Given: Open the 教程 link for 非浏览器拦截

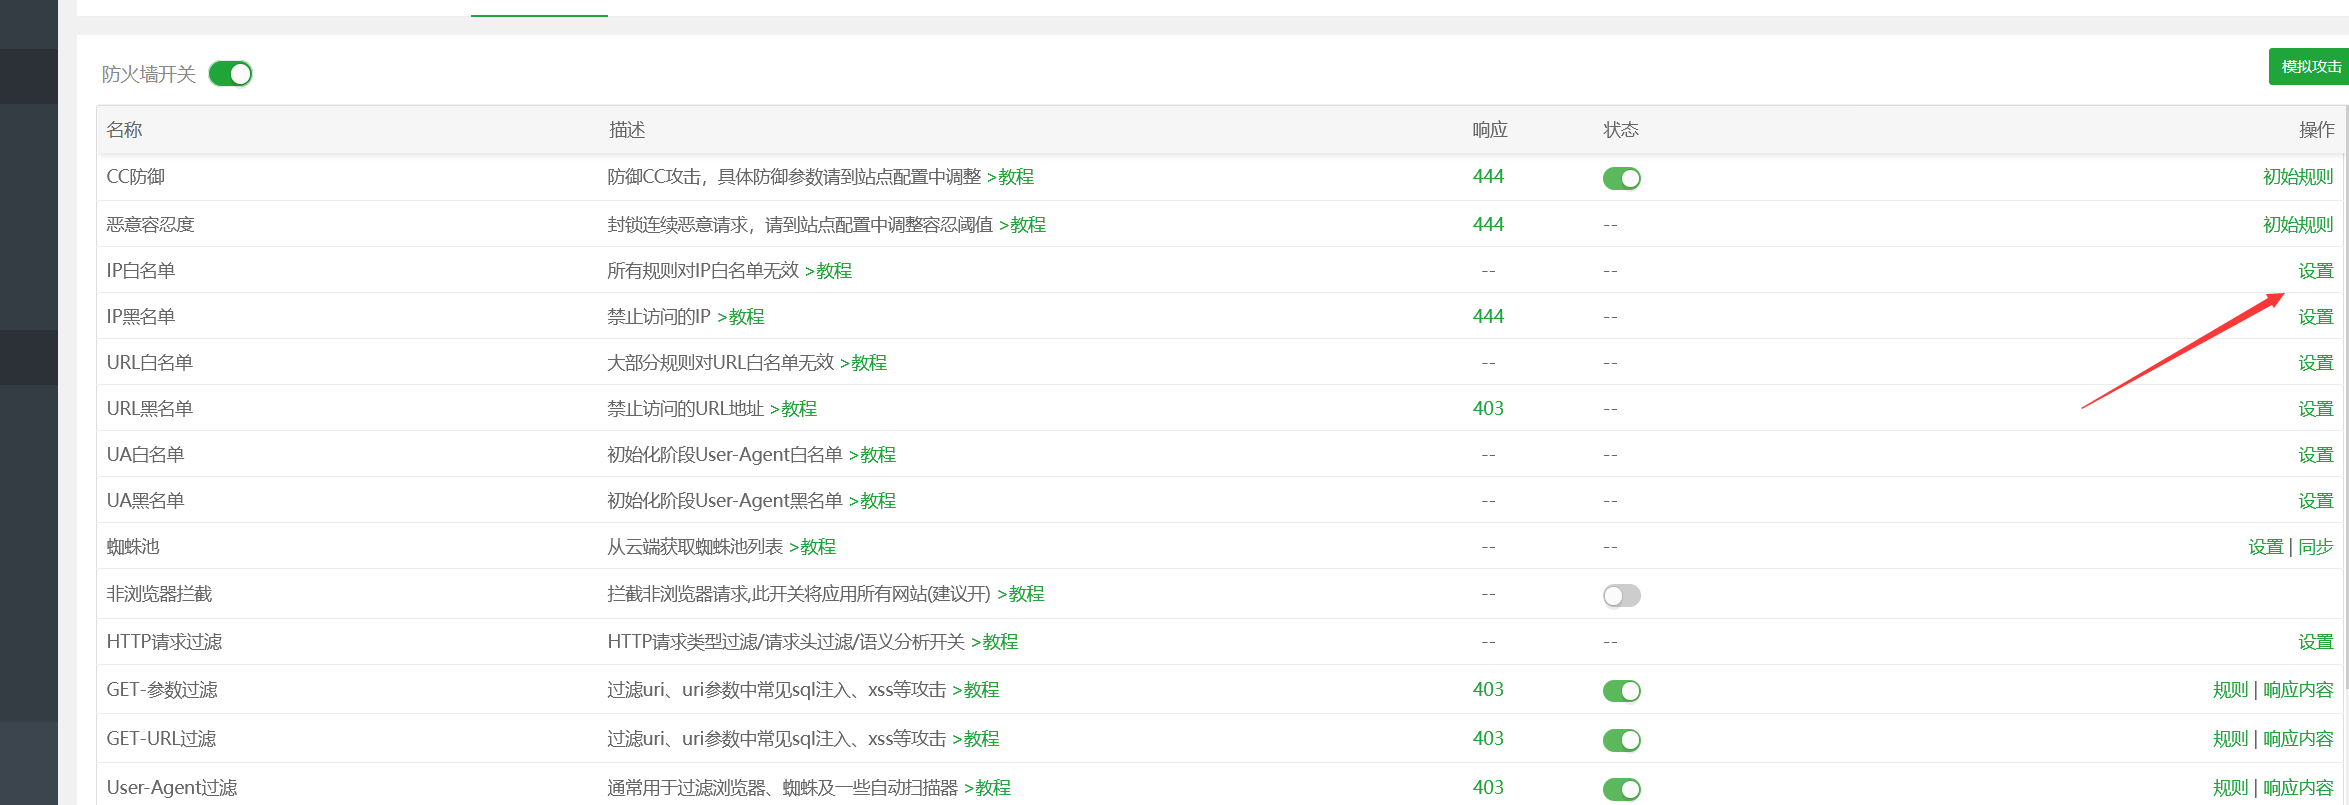Looking at the screenshot, I should (1021, 594).
